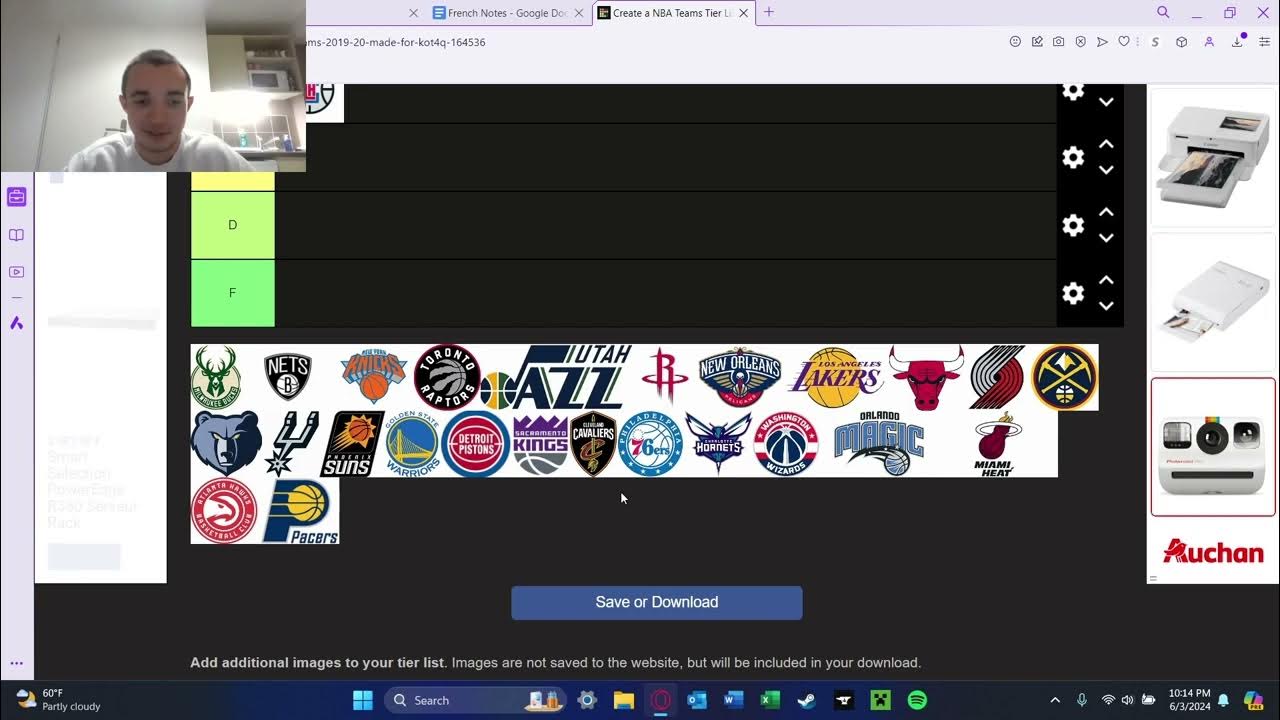Click the send paper-plane icon in toolbar
This screenshot has height=720, width=1280.
[x=1102, y=42]
